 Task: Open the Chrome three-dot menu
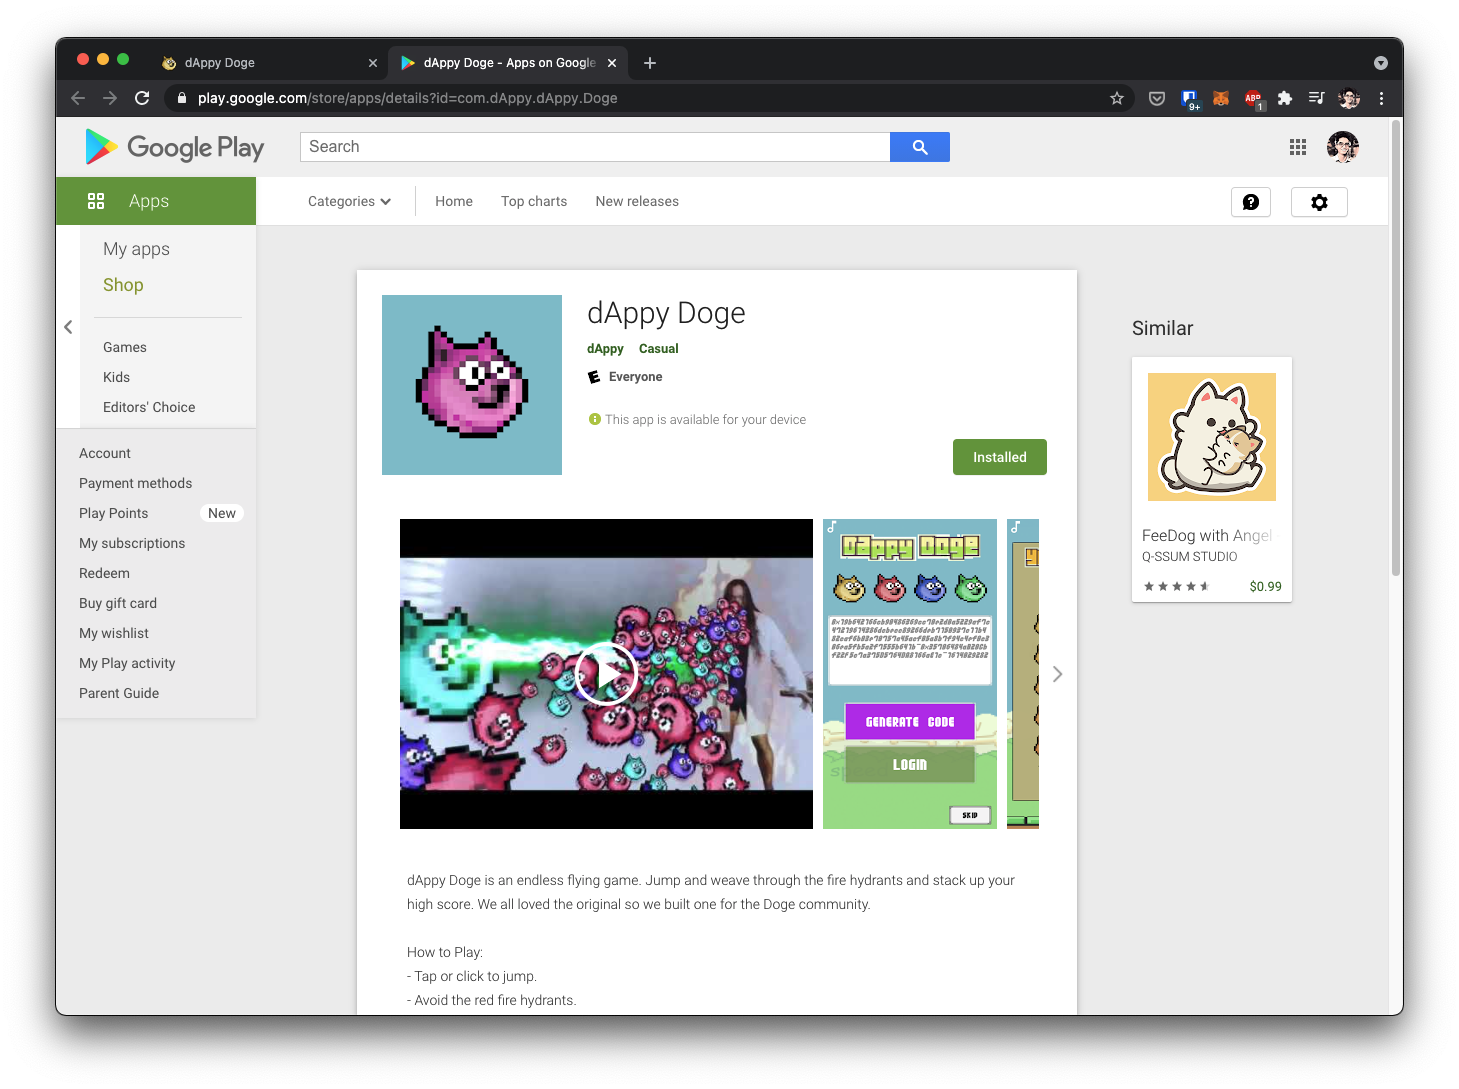click(1381, 98)
